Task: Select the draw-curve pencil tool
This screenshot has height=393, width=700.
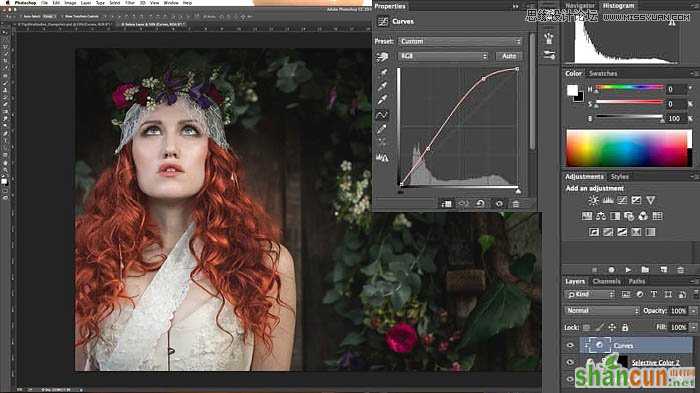Action: point(382,130)
